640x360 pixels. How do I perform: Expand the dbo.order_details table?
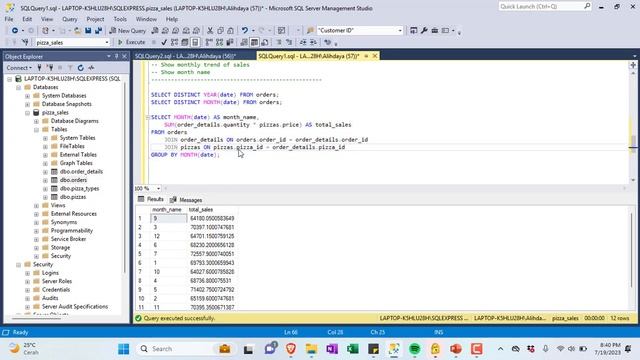(45, 172)
